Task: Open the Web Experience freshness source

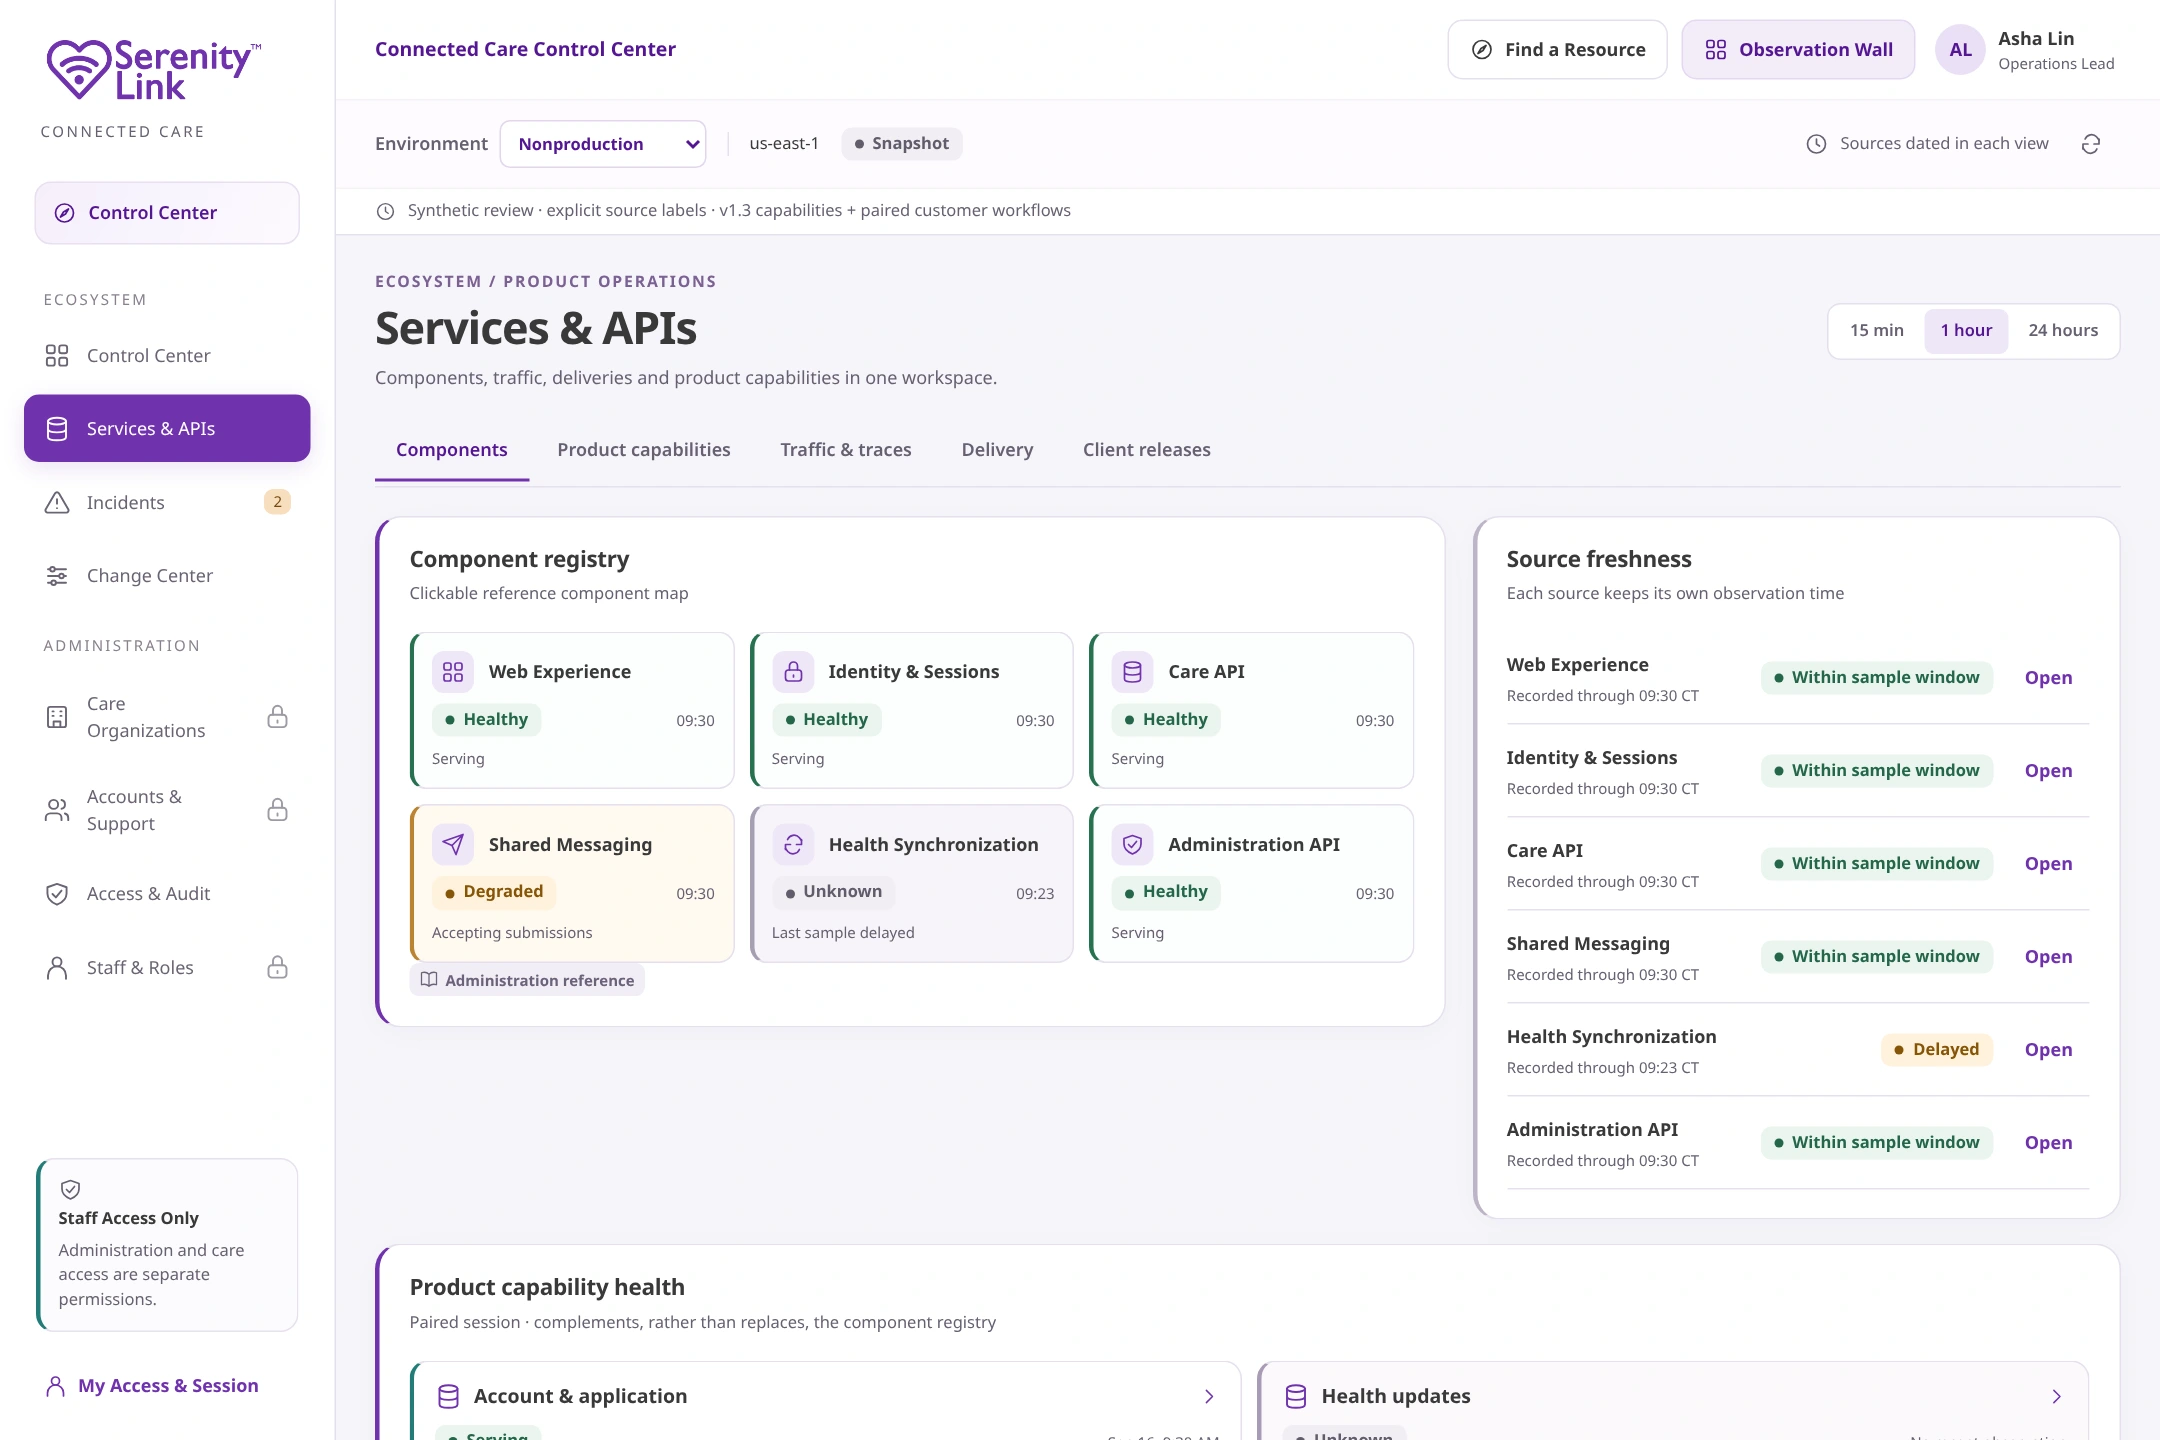Action: (x=2048, y=678)
